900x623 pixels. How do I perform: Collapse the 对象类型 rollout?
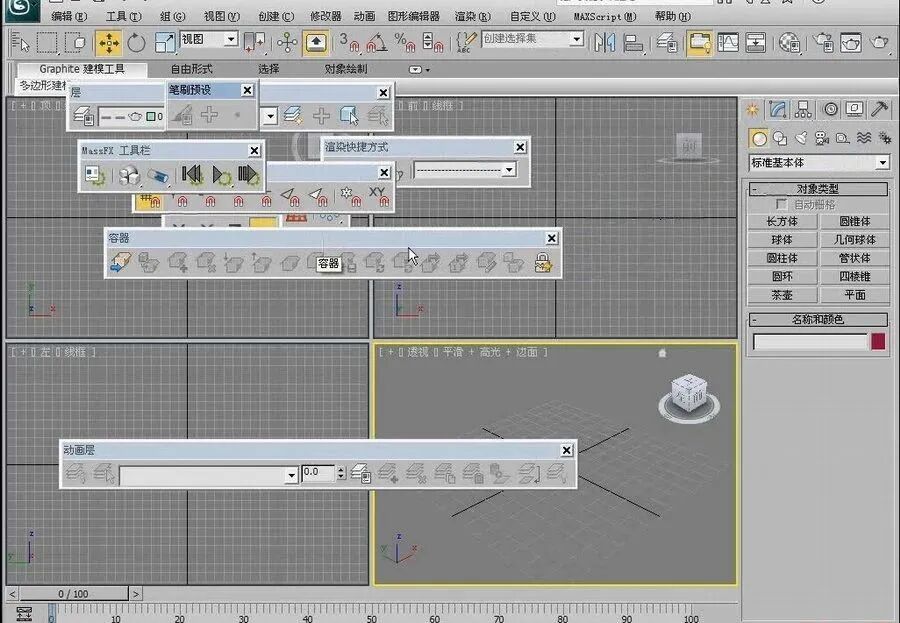pyautogui.click(x=818, y=189)
